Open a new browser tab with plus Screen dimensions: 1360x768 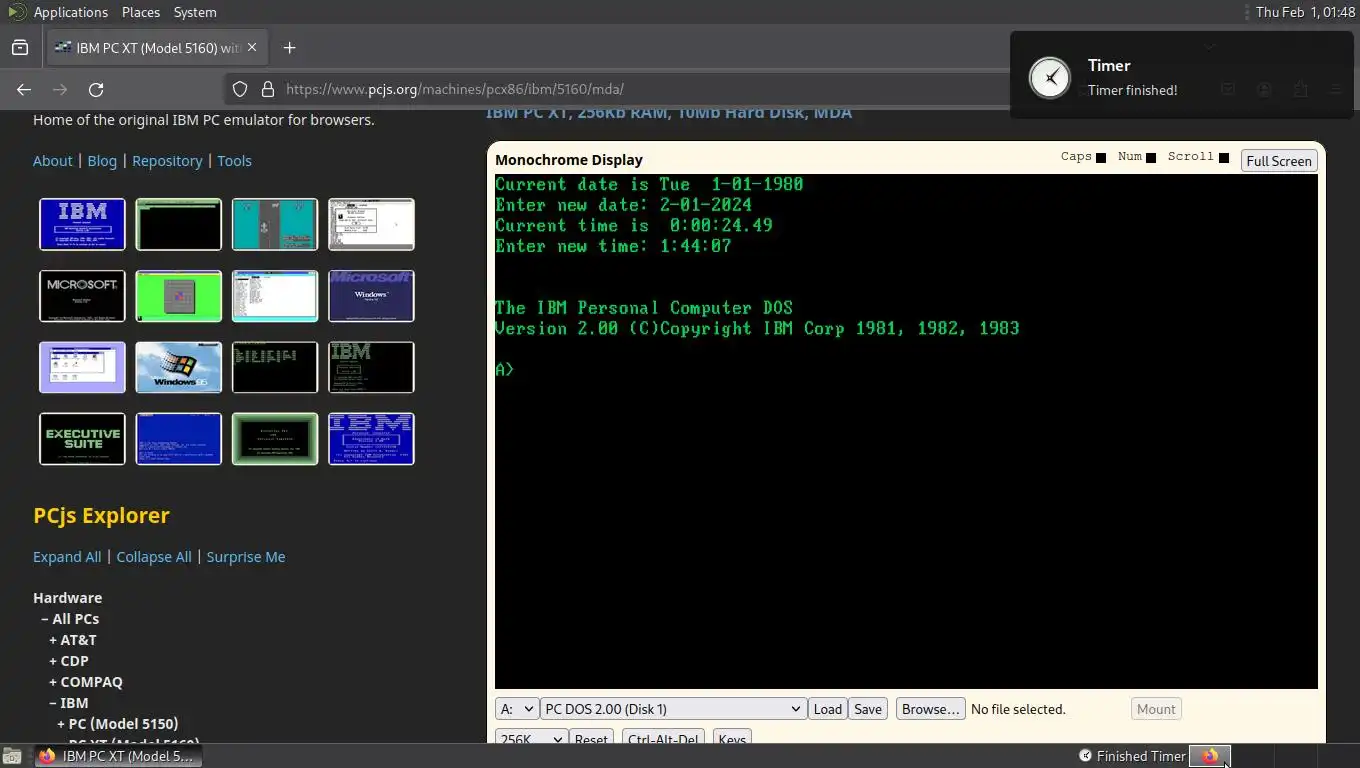pos(289,48)
